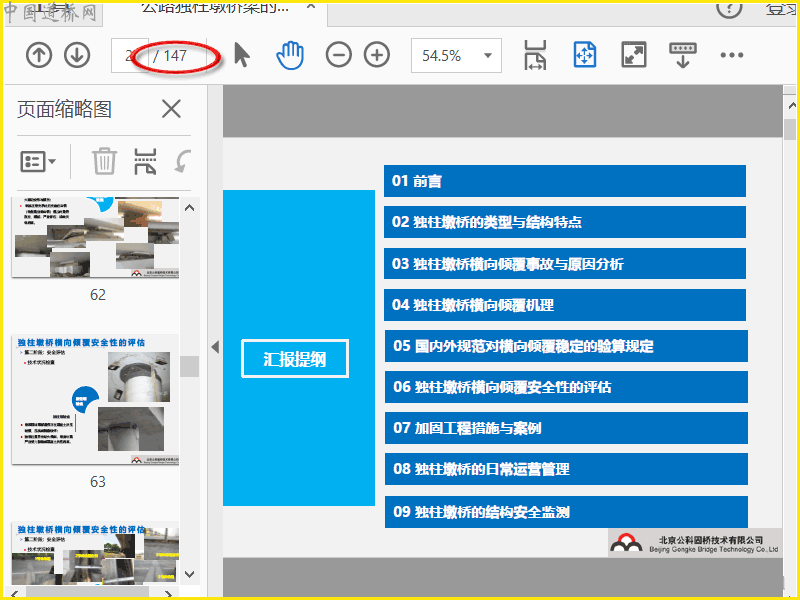Click 04 独柱墩桥横向倾覆机理

pos(565,305)
